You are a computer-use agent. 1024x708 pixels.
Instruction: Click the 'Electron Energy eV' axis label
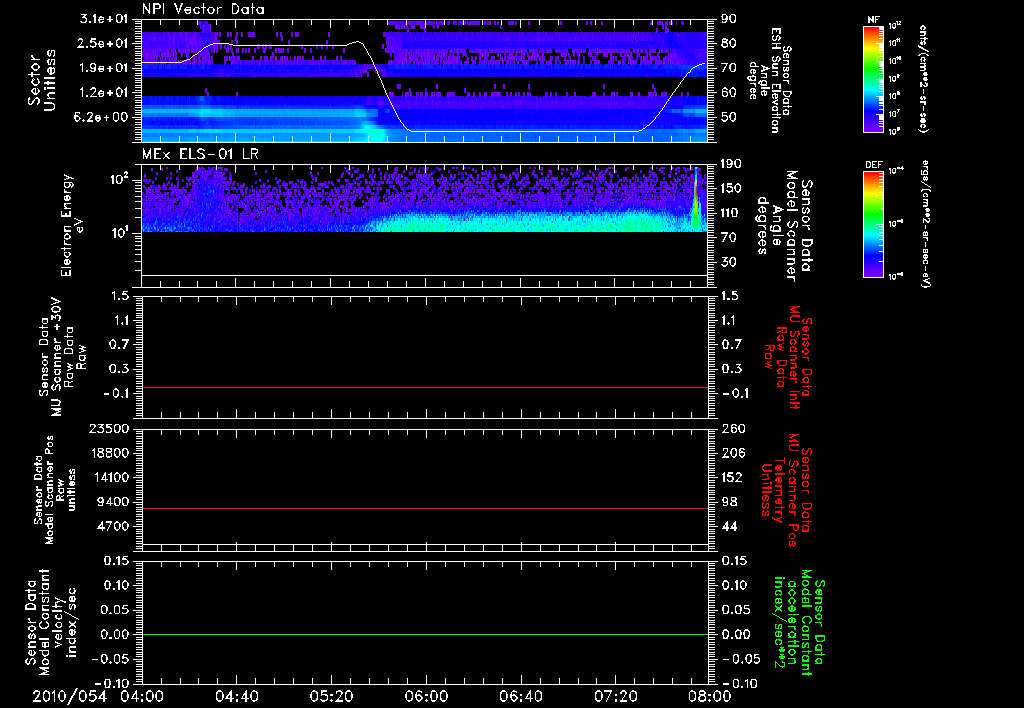[72, 225]
